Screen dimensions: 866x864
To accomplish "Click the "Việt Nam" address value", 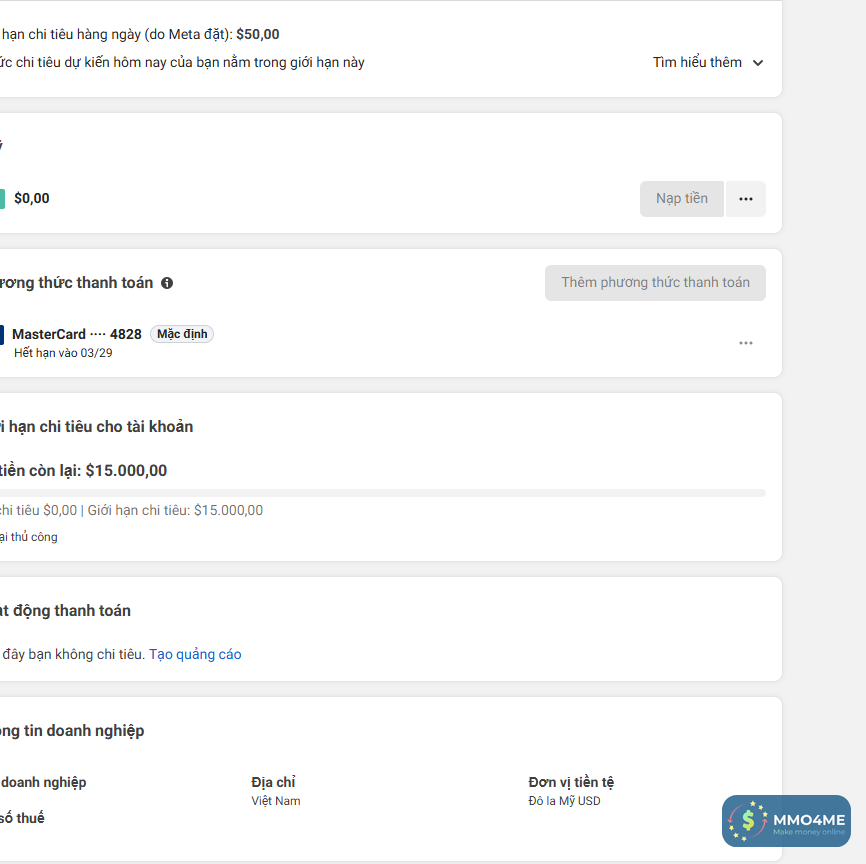I will [x=276, y=801].
